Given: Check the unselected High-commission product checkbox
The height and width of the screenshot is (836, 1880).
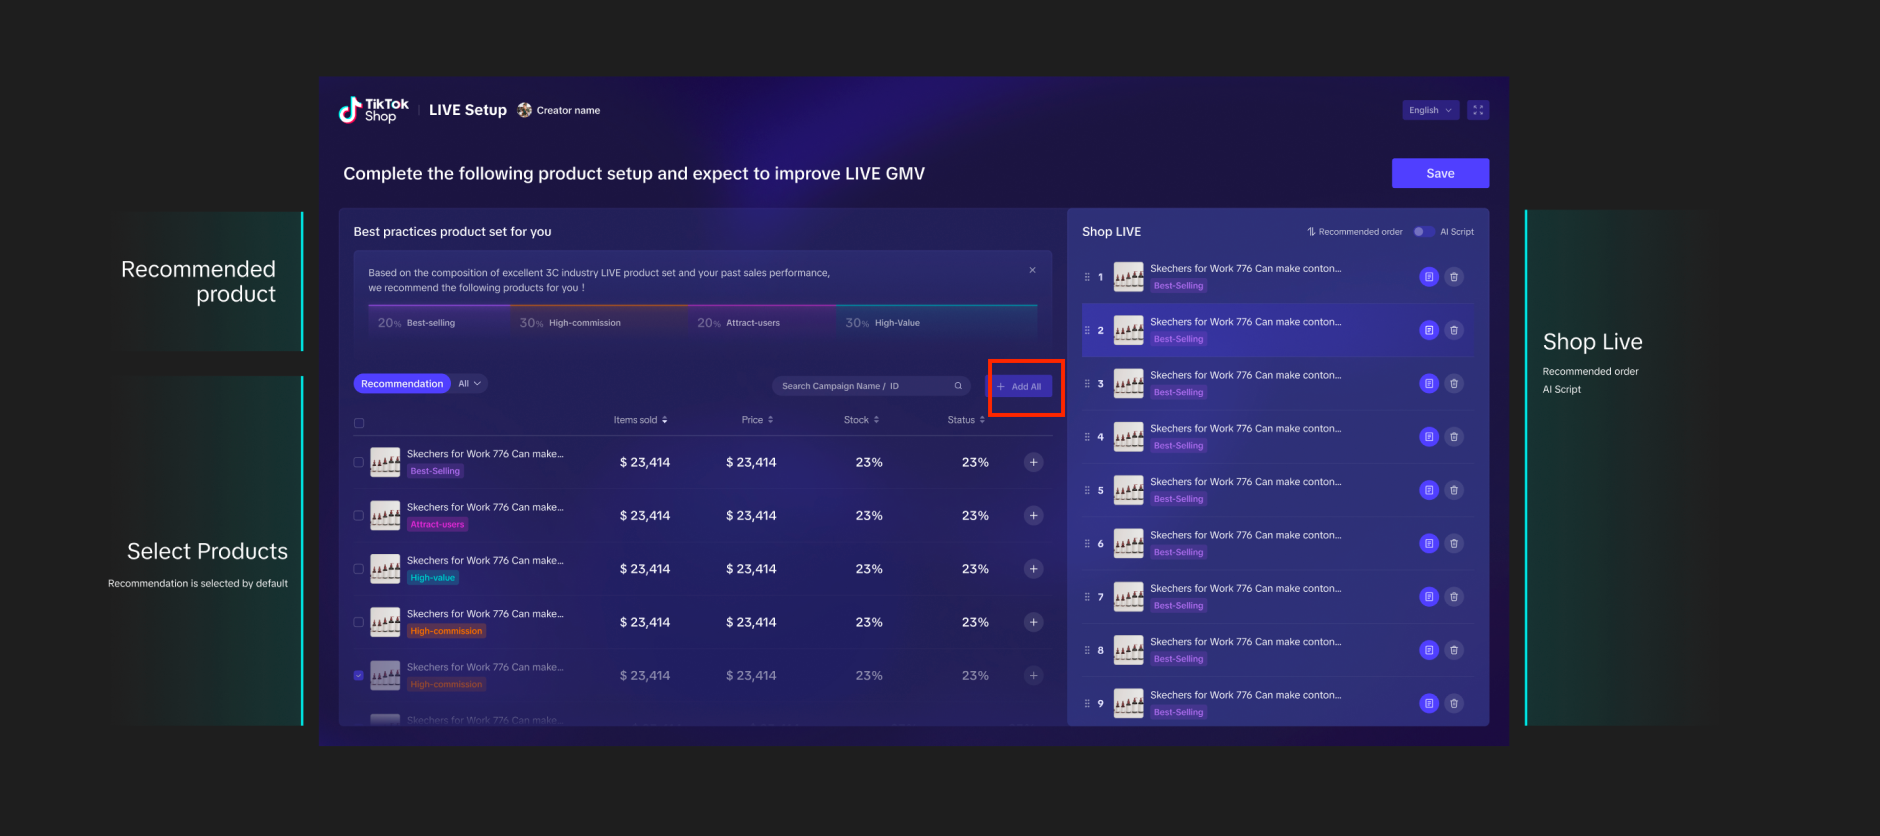Looking at the screenshot, I should click(x=359, y=622).
